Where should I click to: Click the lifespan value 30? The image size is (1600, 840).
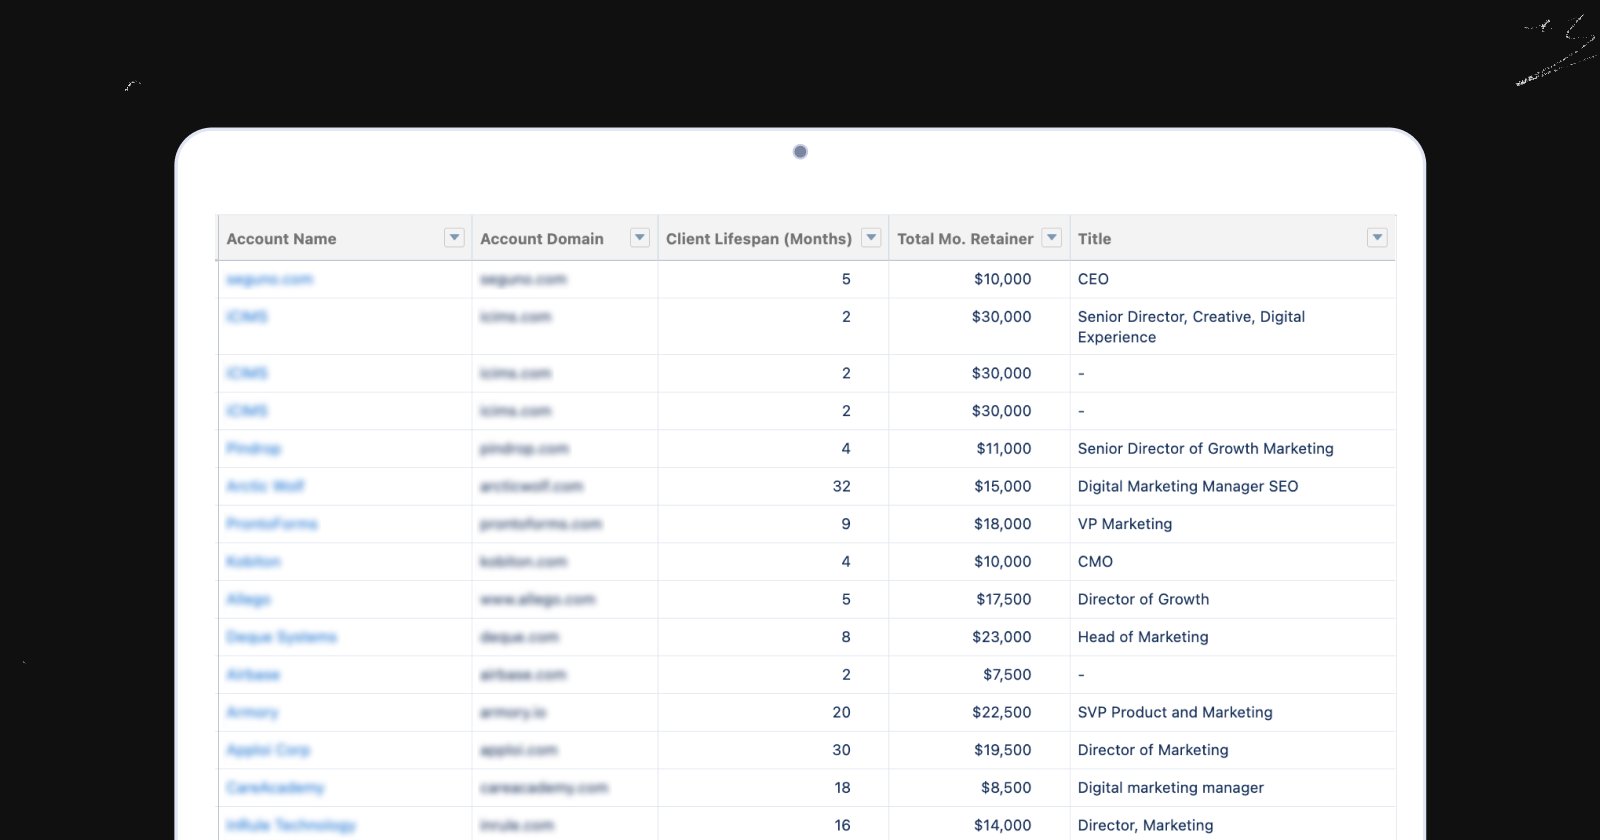click(842, 750)
